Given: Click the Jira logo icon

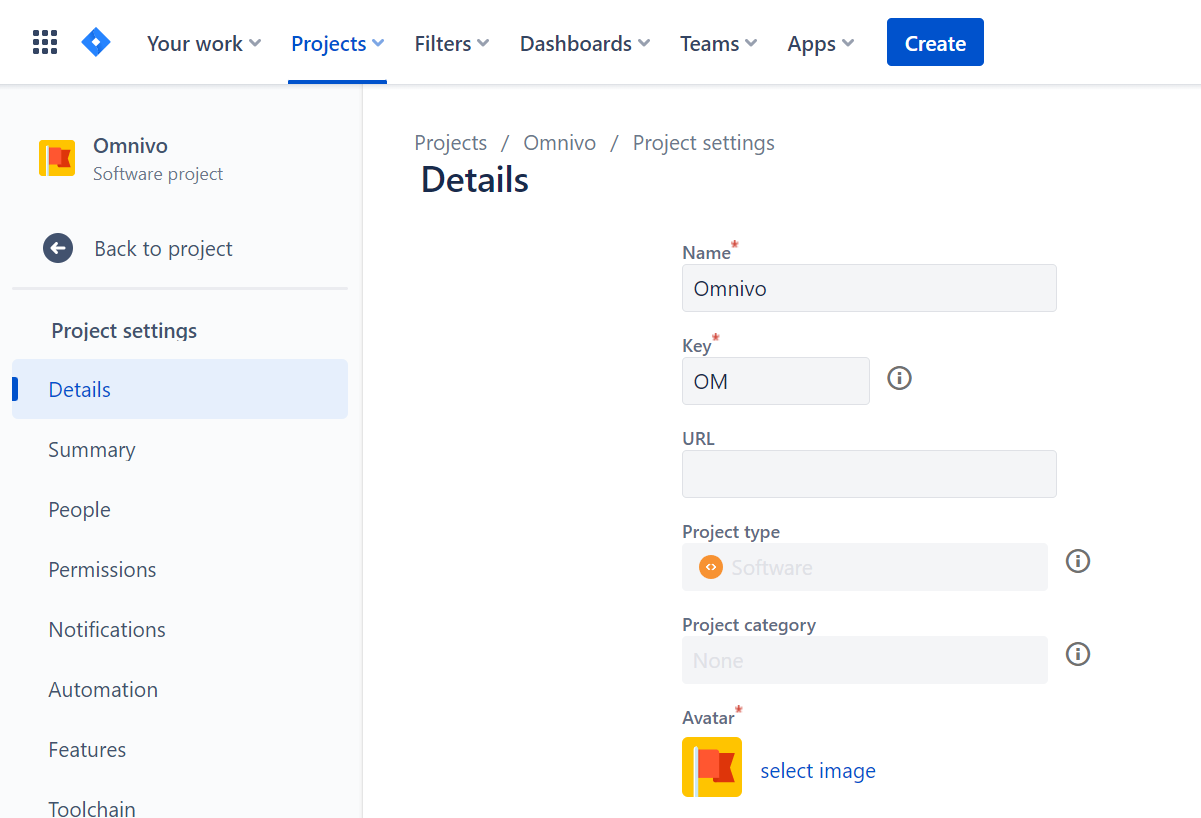Looking at the screenshot, I should [x=96, y=42].
